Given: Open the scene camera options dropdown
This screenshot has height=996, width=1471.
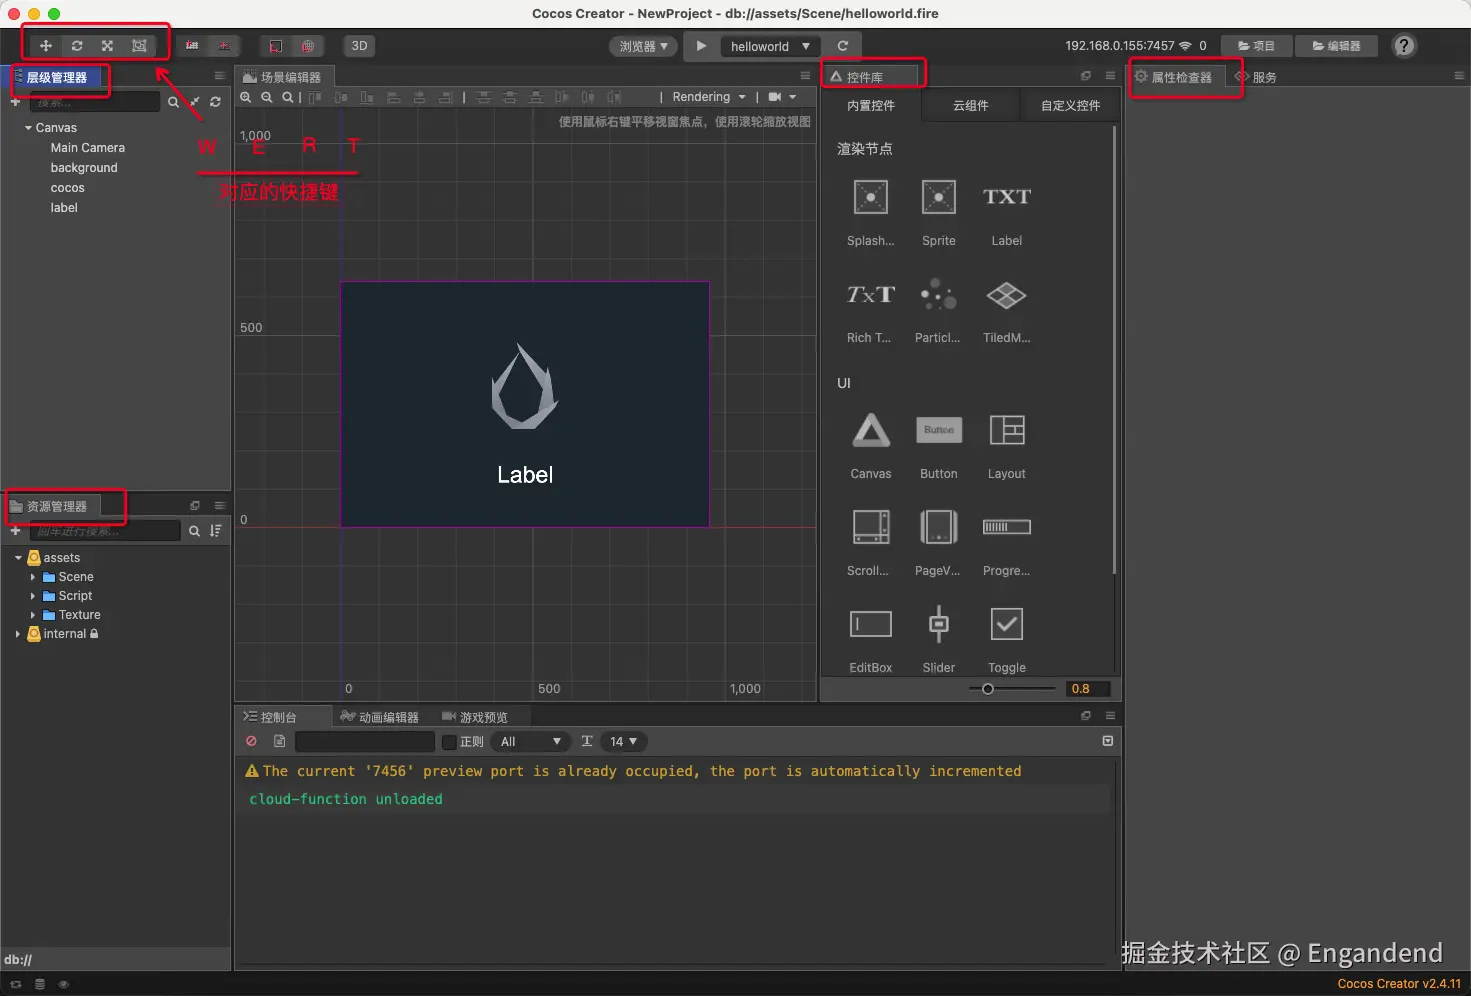Looking at the screenshot, I should click(x=782, y=97).
